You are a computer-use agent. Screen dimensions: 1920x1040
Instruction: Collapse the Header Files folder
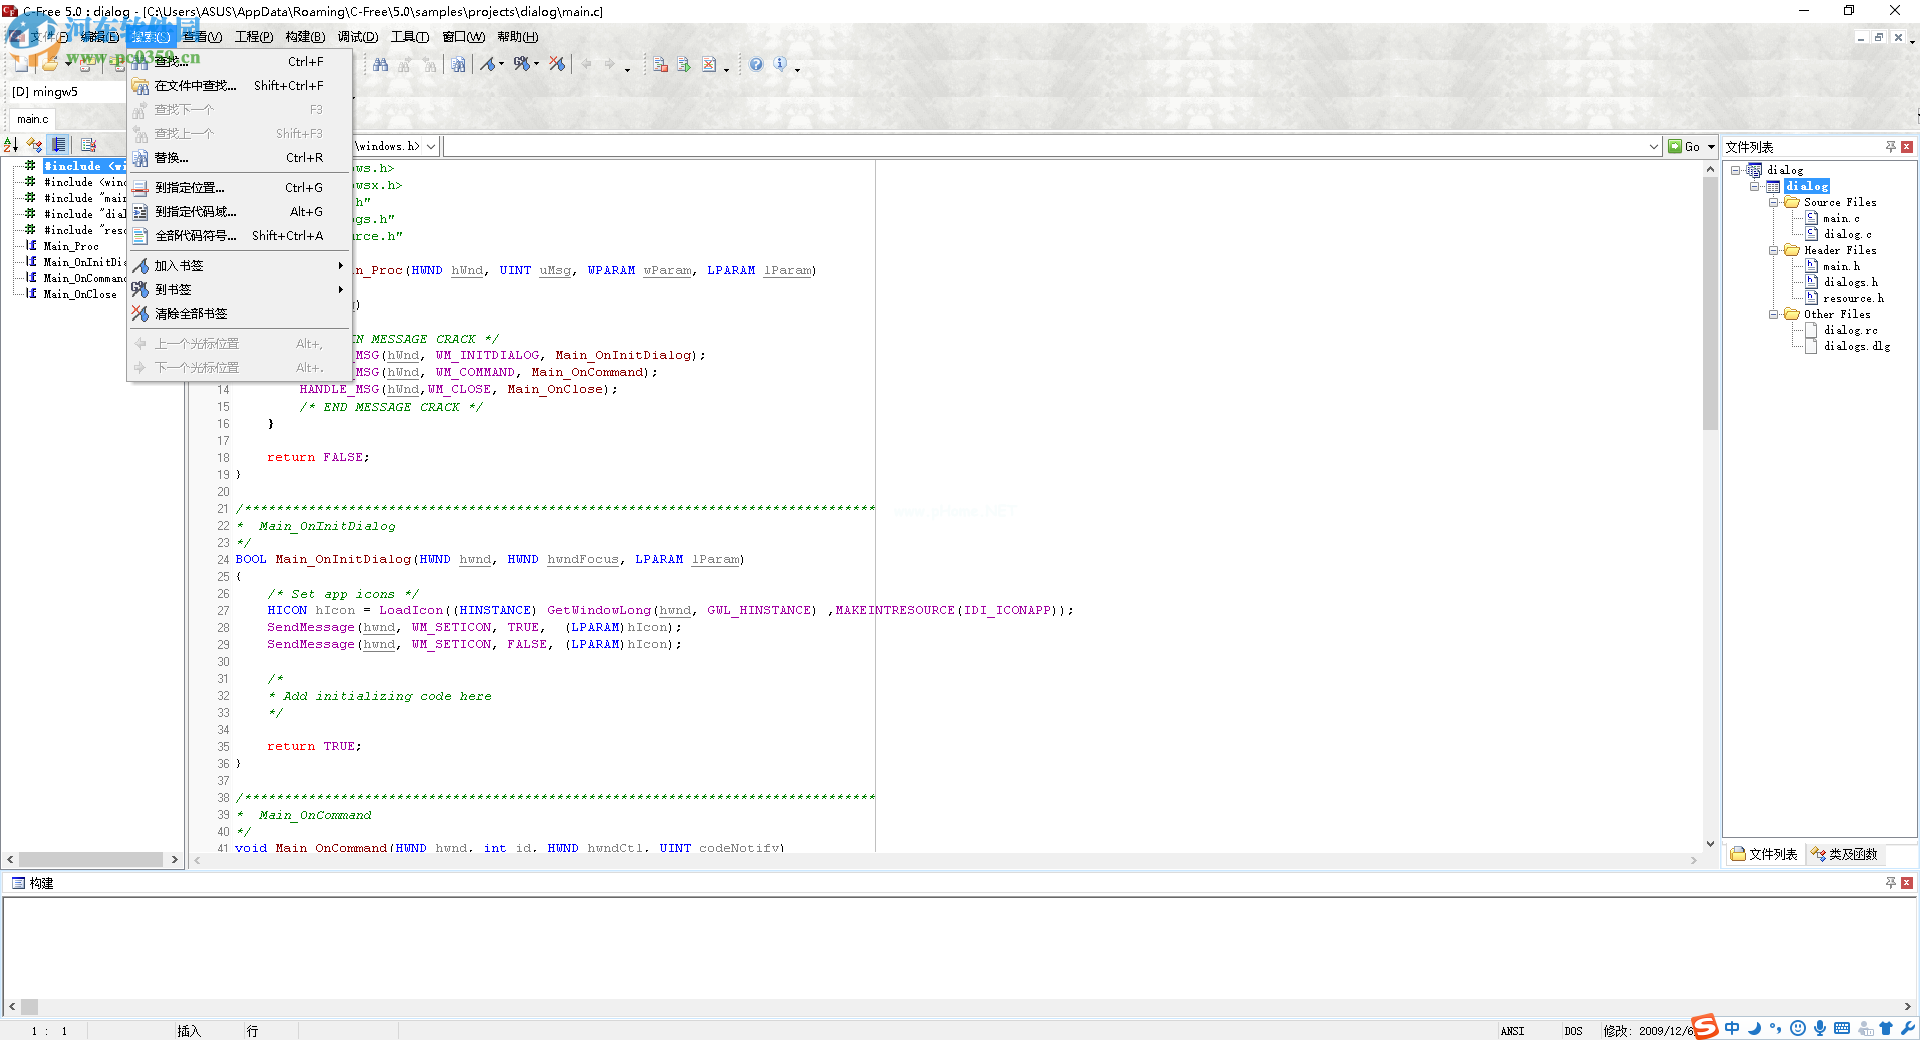click(1773, 250)
